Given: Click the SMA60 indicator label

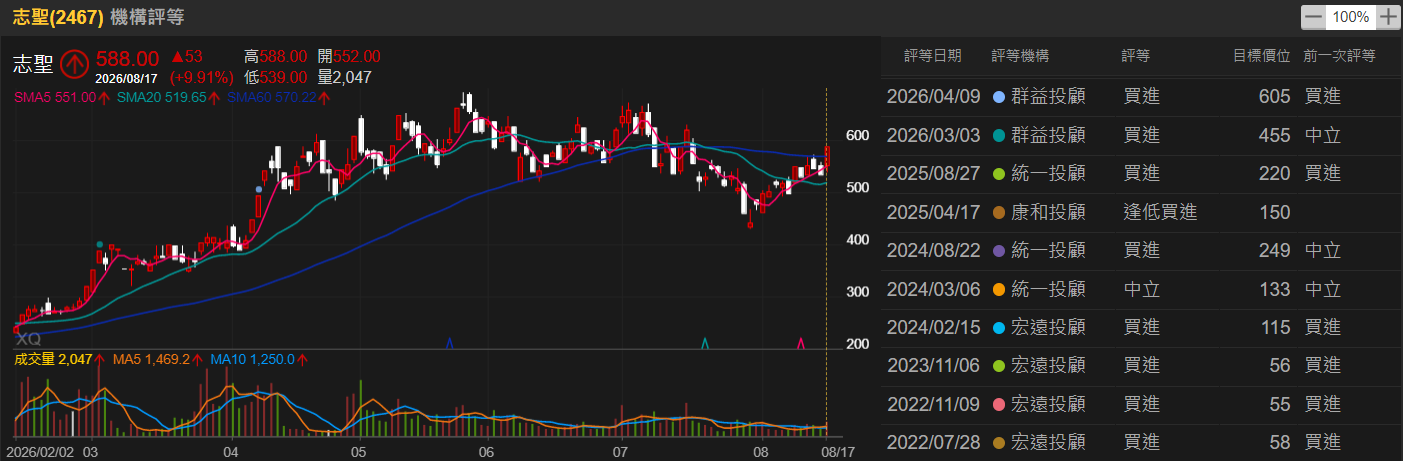Looking at the screenshot, I should click(273, 98).
